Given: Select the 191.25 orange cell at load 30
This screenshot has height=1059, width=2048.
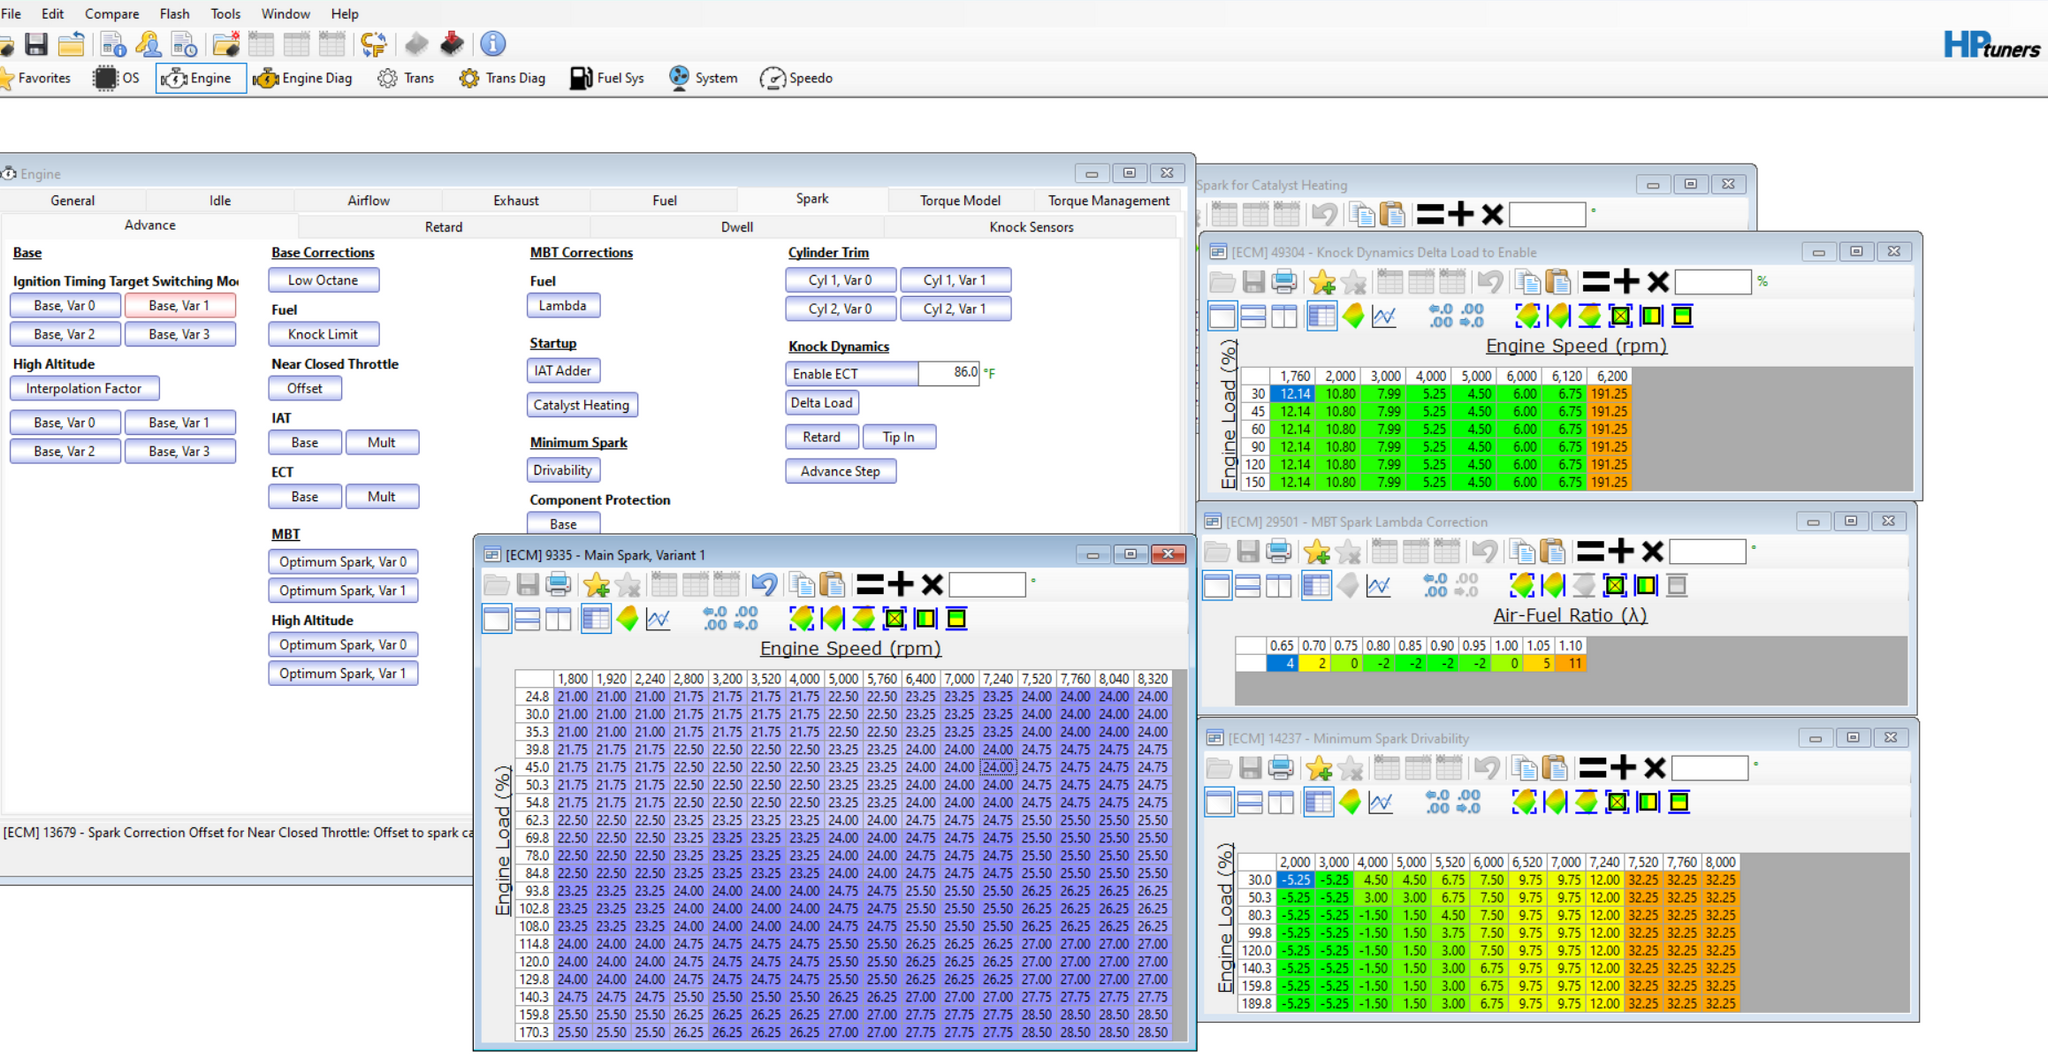Looking at the screenshot, I should [x=1609, y=394].
